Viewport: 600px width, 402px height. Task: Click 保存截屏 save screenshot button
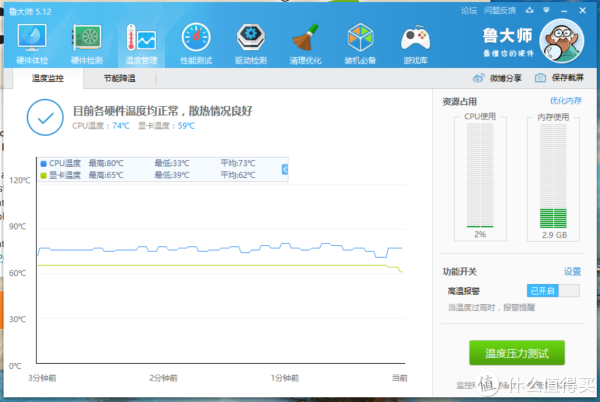click(x=567, y=78)
